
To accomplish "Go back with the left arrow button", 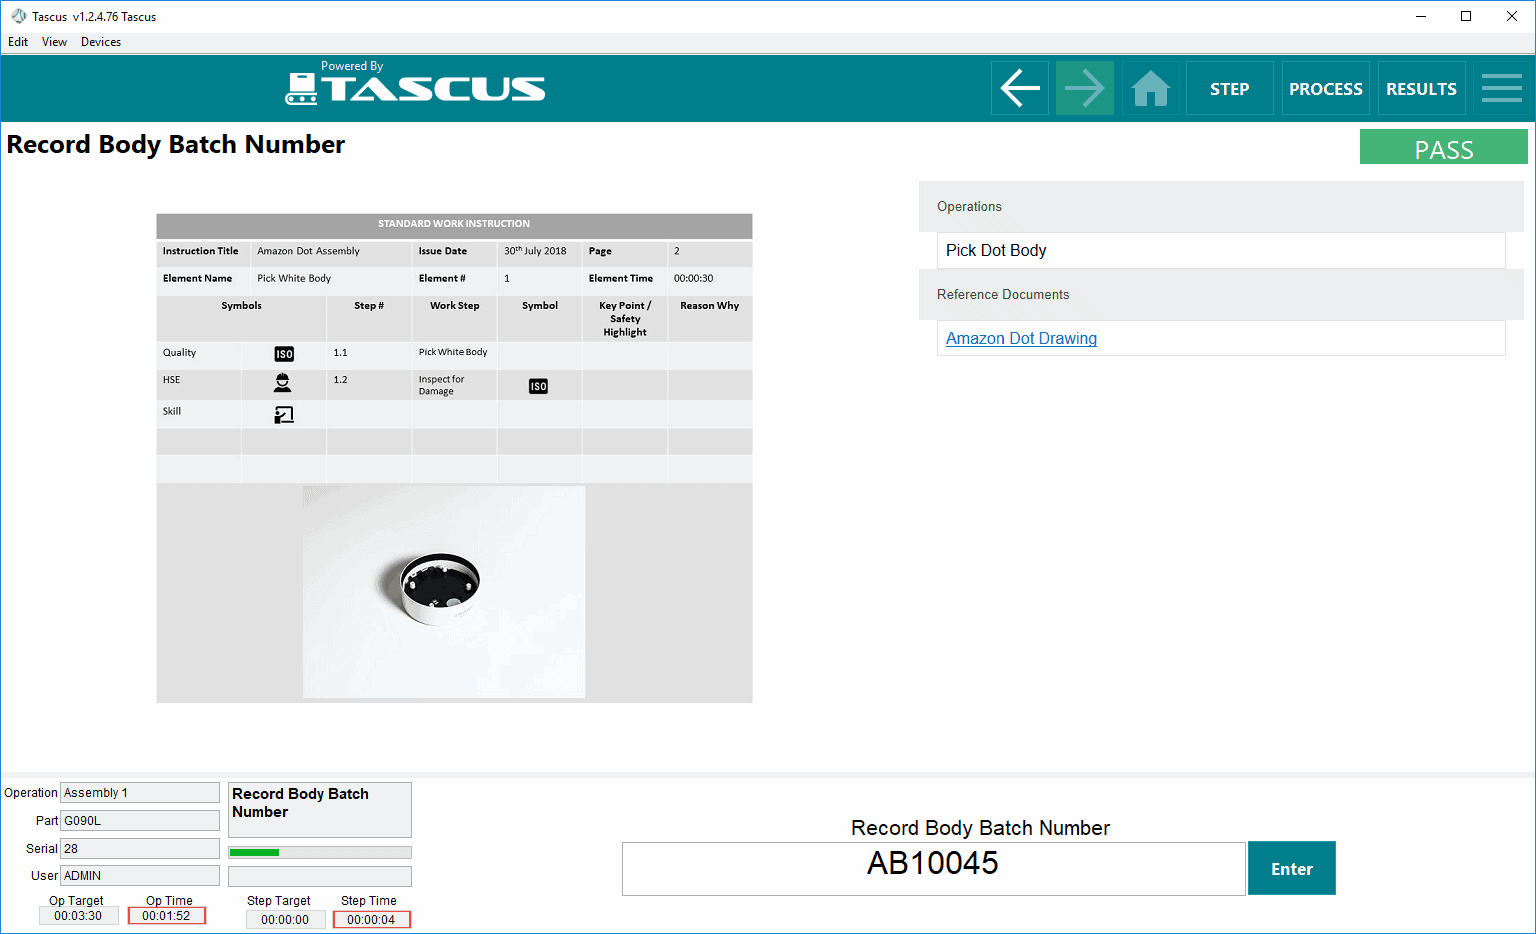I will pos(1020,88).
